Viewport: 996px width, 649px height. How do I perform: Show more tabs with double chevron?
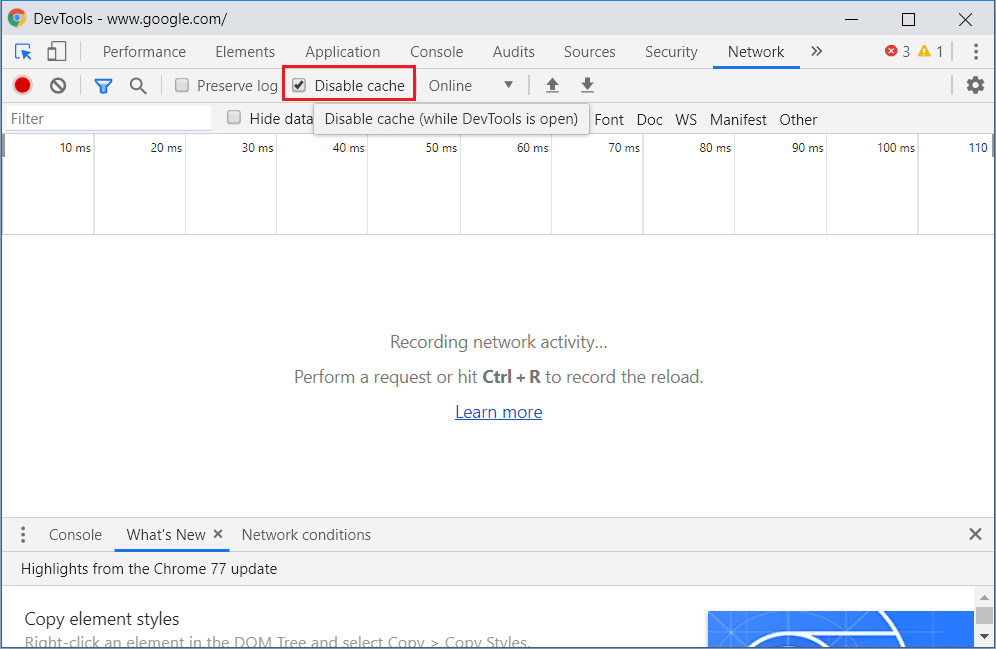click(816, 51)
